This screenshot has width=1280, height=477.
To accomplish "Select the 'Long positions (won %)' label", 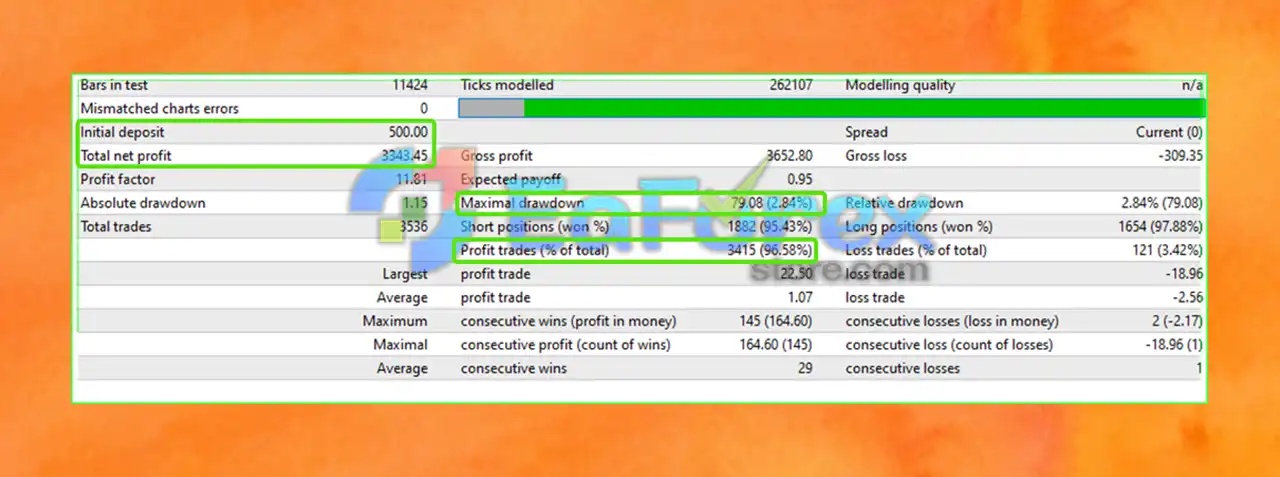I will point(919,227).
